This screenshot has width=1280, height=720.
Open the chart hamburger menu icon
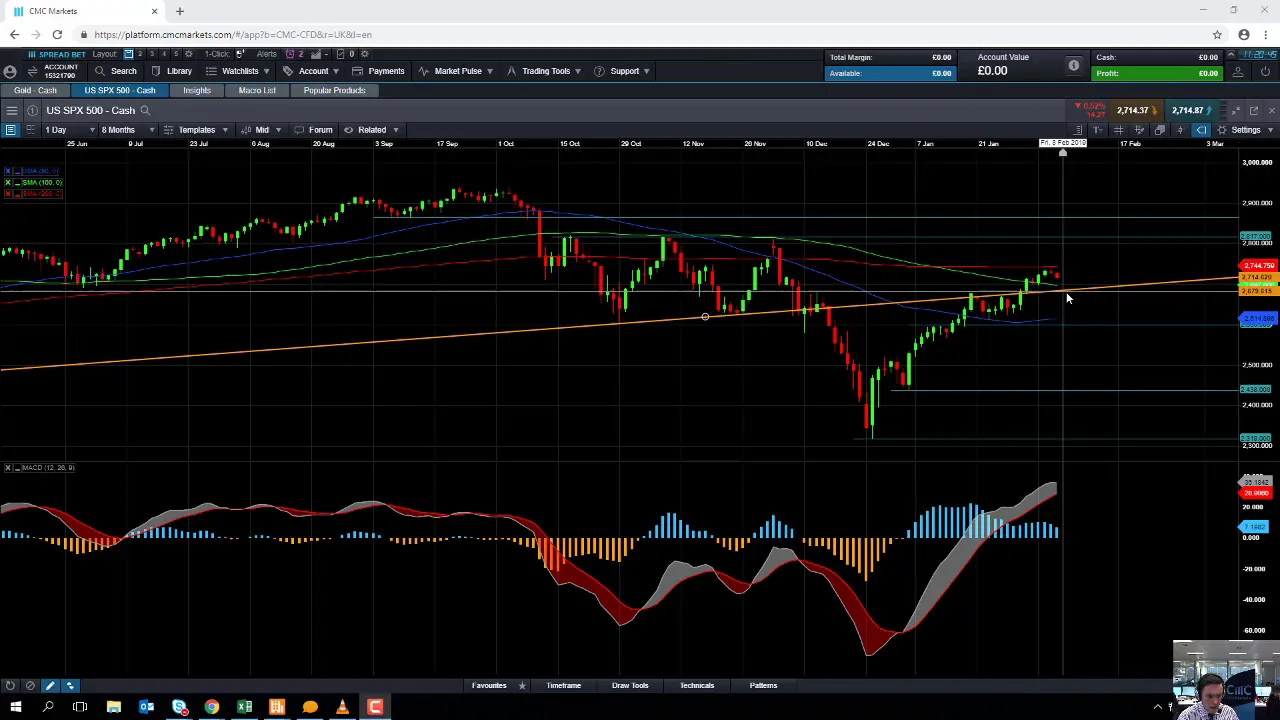click(11, 110)
